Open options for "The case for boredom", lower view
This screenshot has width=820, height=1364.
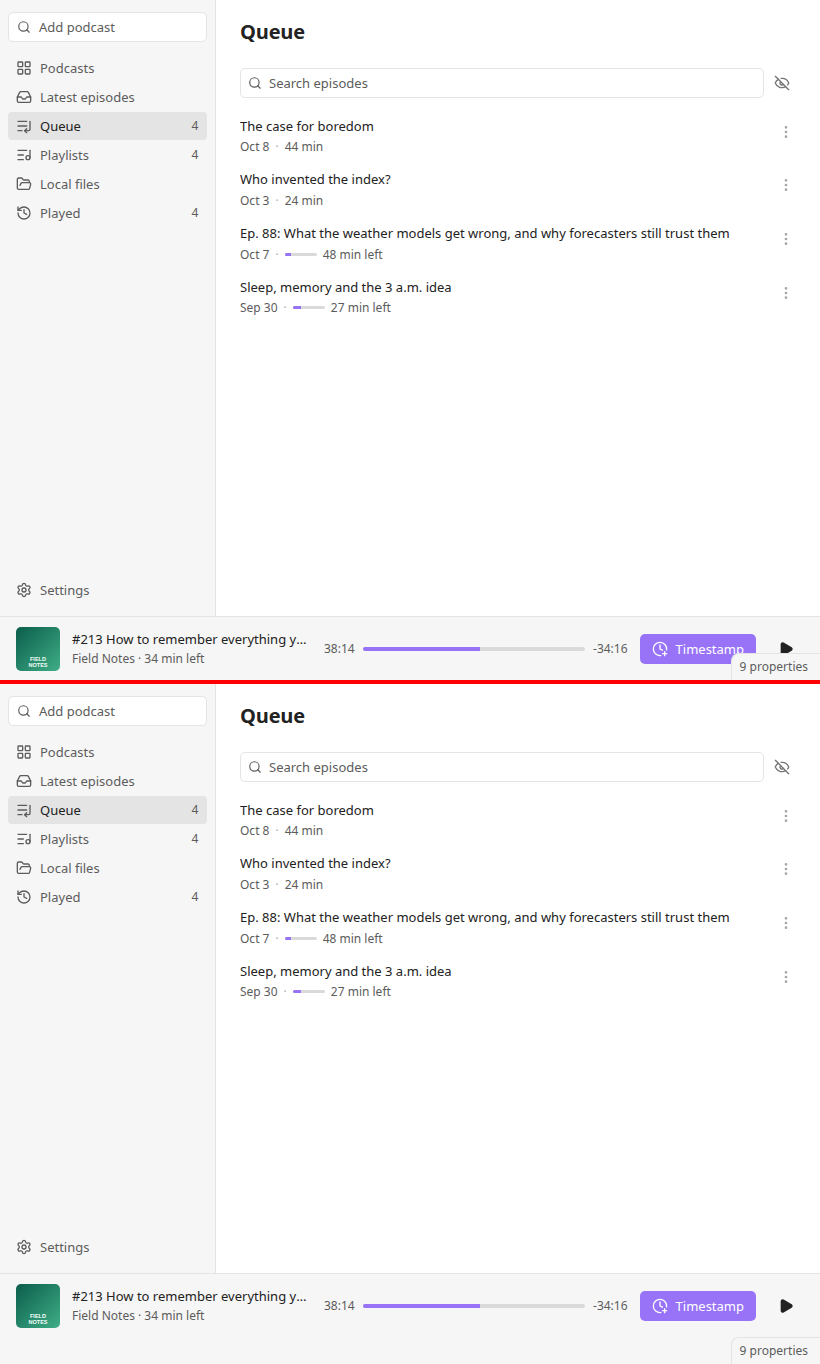coord(786,816)
